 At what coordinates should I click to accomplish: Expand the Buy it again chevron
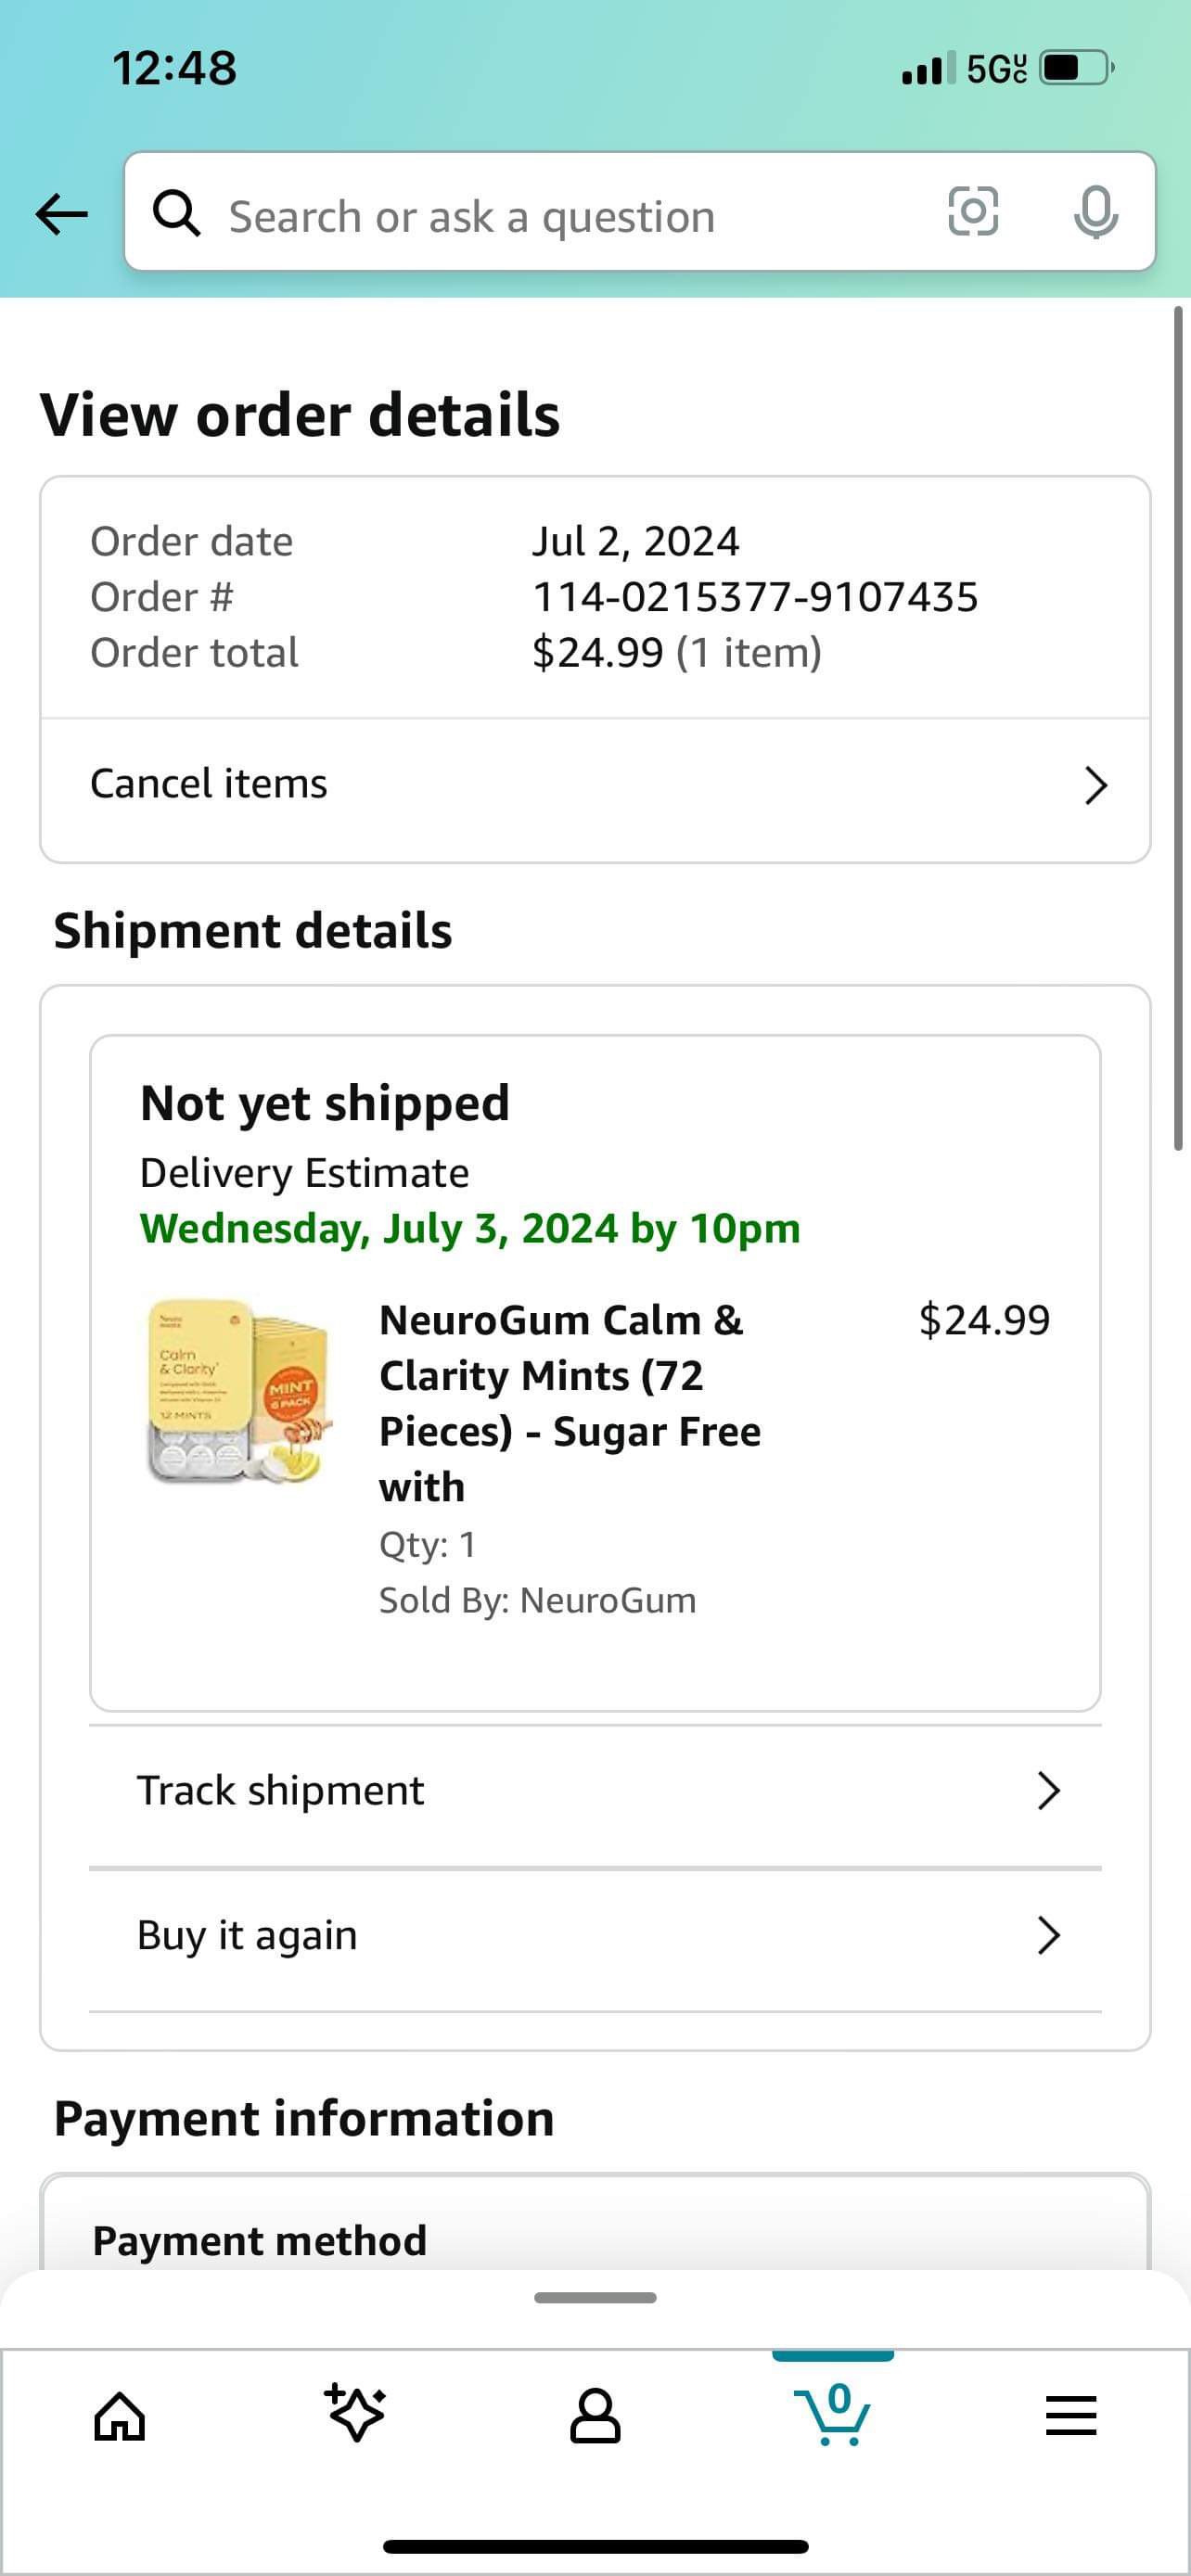coord(1048,1936)
